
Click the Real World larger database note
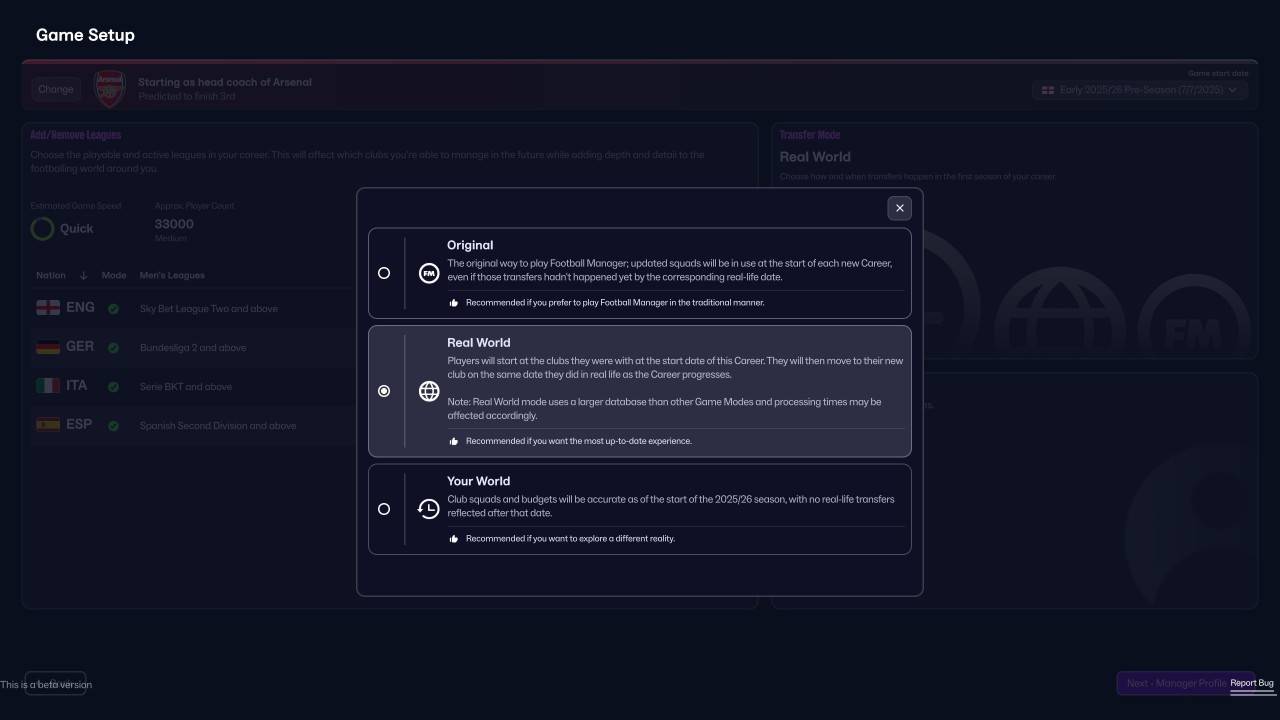tap(664, 408)
